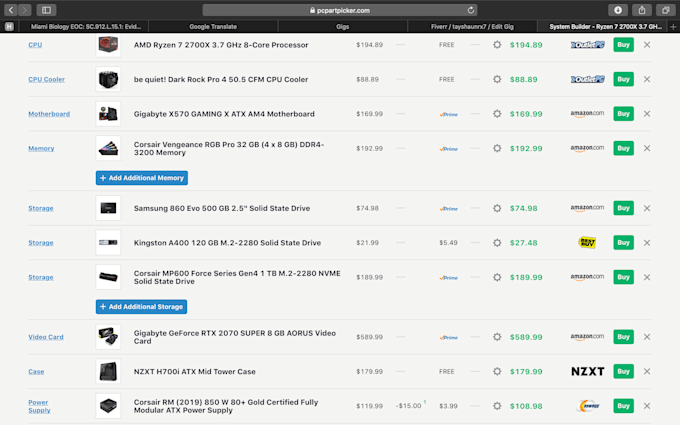Click the pcpartpicker.com address bar
This screenshot has width=680, height=425.
[340, 10]
